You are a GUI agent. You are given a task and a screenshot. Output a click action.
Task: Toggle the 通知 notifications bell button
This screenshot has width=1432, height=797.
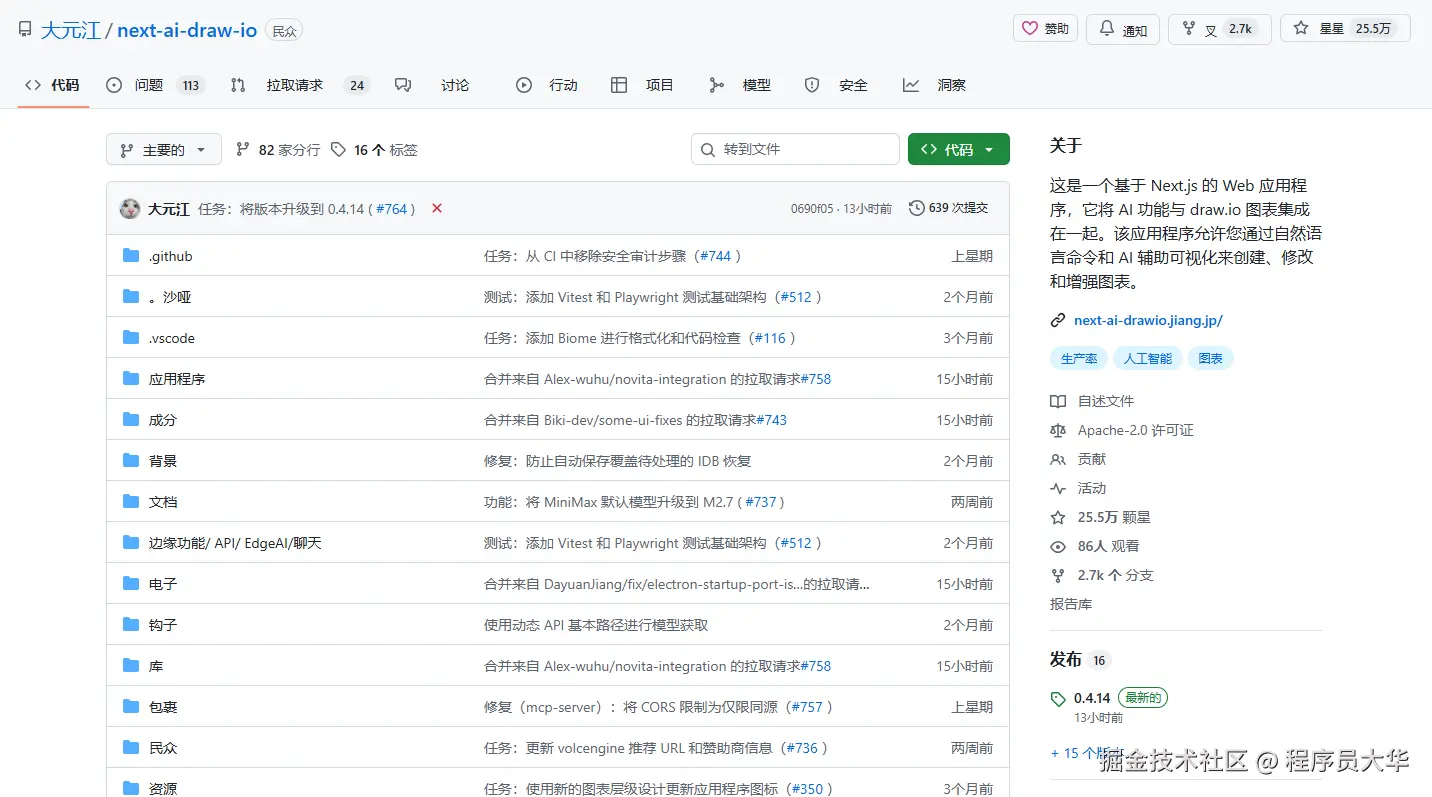tap(1123, 29)
